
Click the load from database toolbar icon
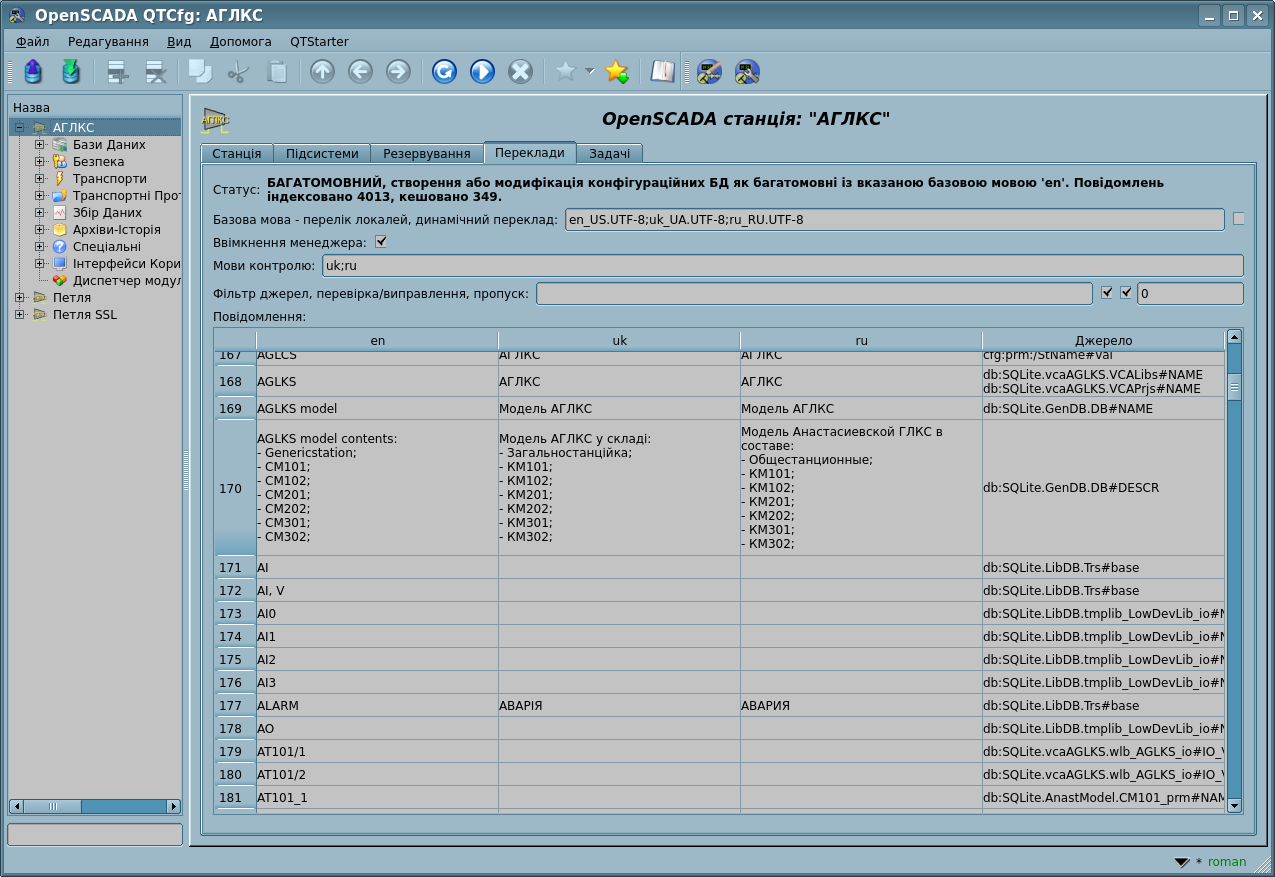click(x=33, y=71)
